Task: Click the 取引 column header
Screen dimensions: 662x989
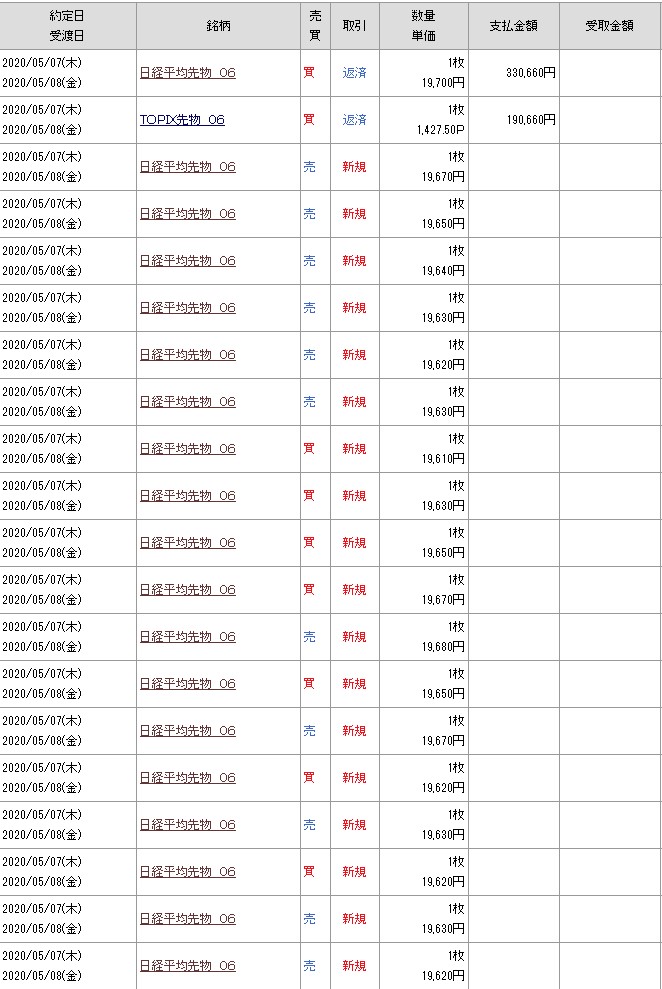Action: [x=354, y=26]
